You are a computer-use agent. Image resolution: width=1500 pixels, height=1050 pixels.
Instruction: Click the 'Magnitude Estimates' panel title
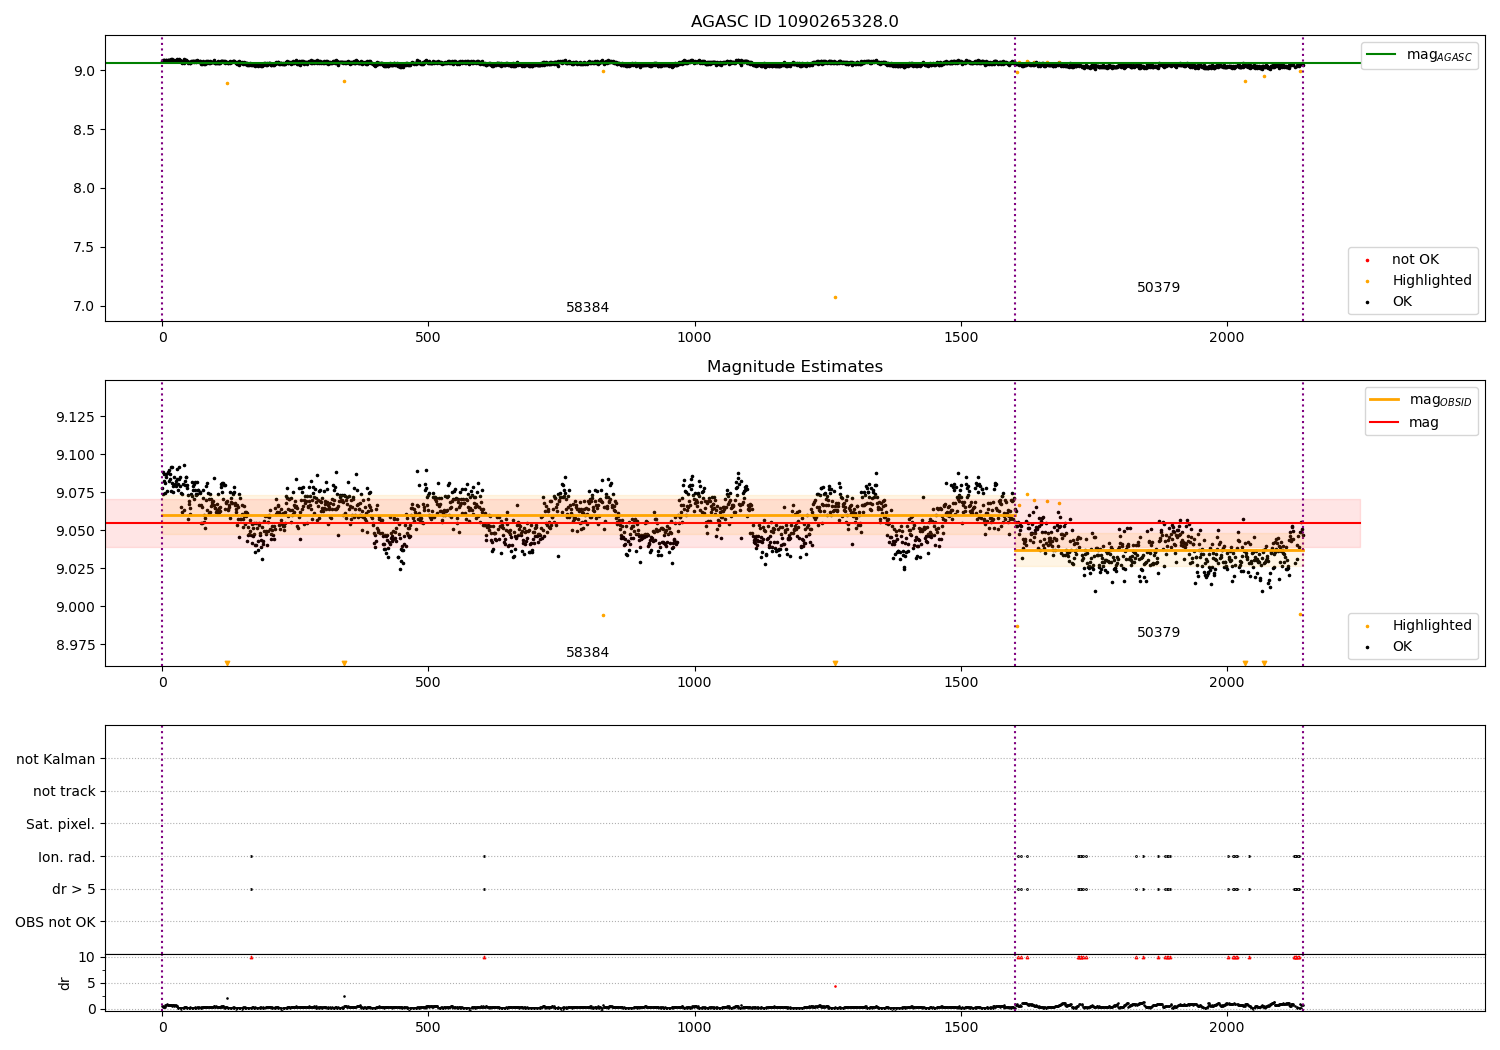(x=794, y=367)
